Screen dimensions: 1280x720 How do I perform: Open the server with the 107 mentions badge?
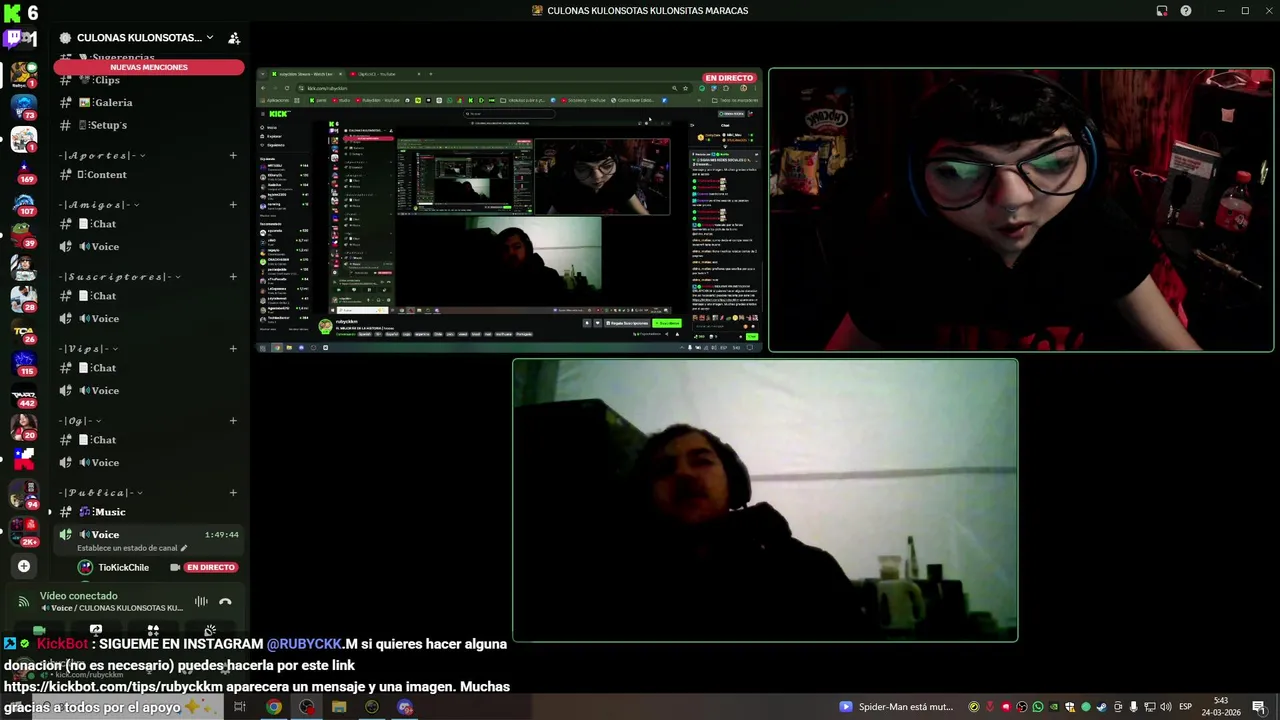point(24,203)
